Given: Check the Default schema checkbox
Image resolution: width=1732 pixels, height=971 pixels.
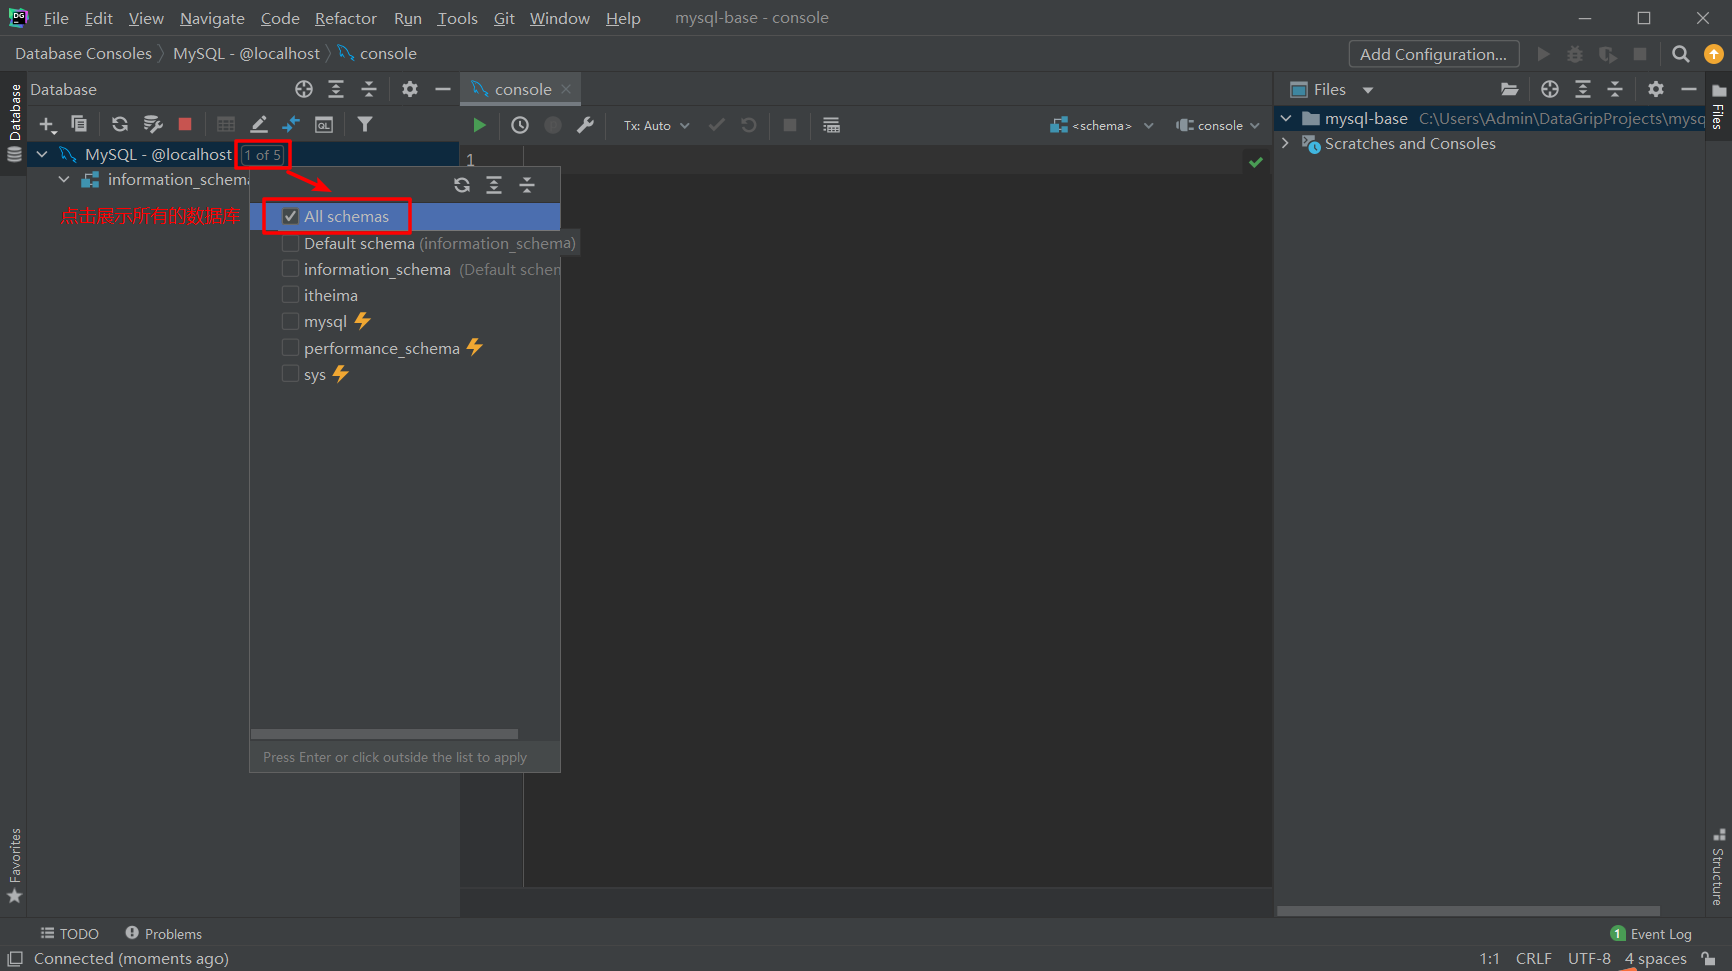Looking at the screenshot, I should click(x=290, y=243).
